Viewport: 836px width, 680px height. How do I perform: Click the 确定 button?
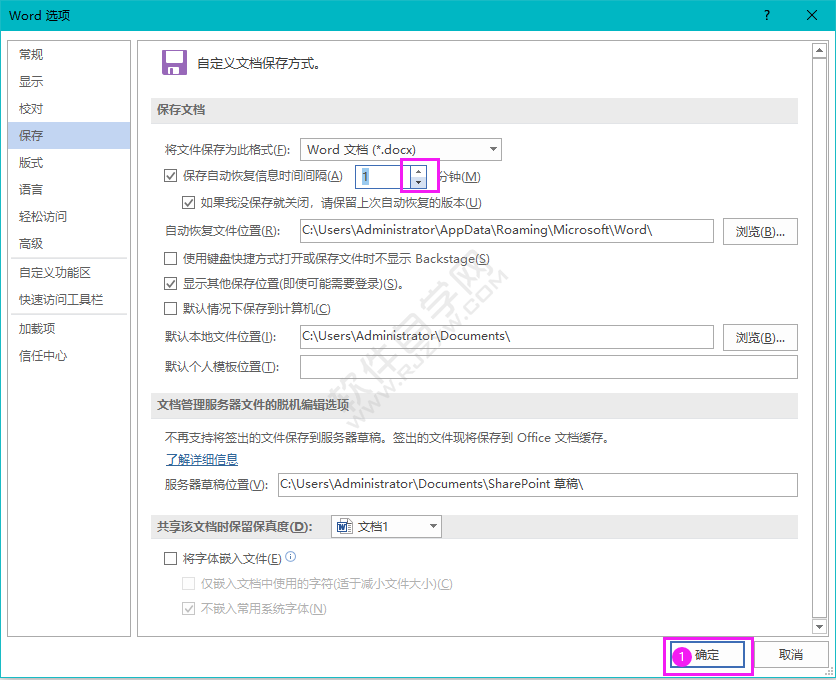tap(707, 655)
